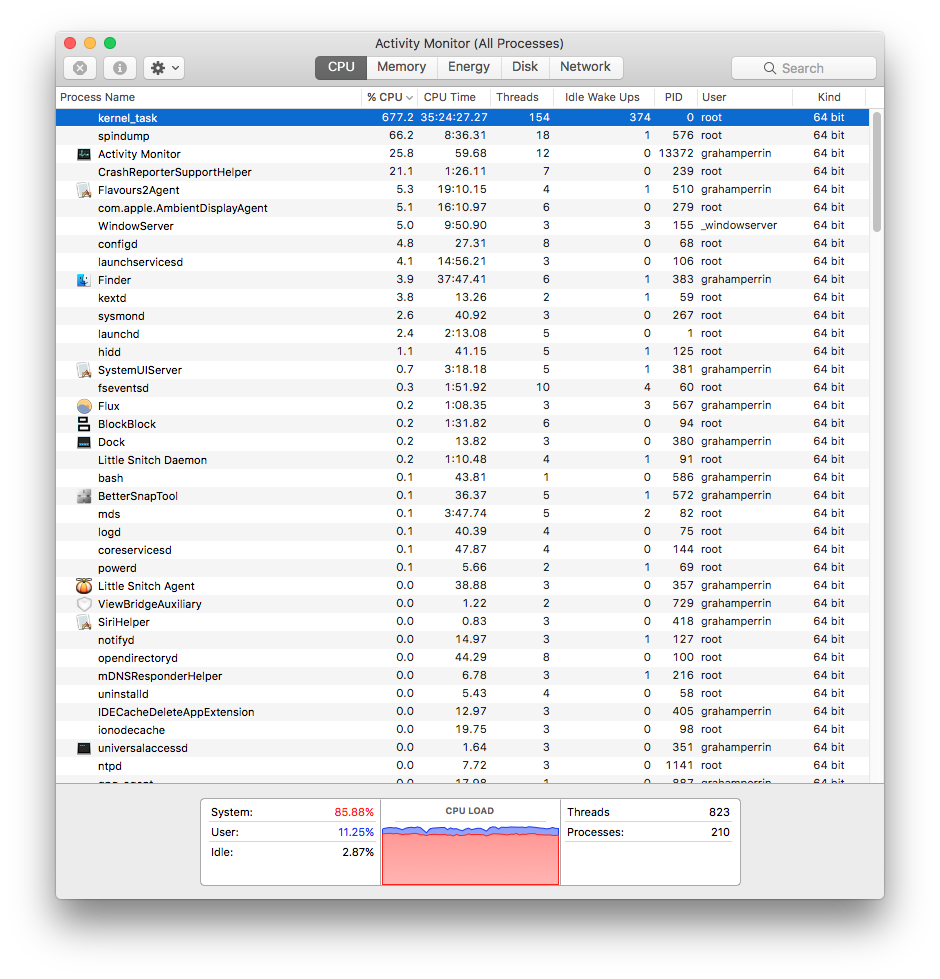This screenshot has width=940, height=979.
Task: Click the universalaccessd process icon
Action: pyautogui.click(x=84, y=748)
